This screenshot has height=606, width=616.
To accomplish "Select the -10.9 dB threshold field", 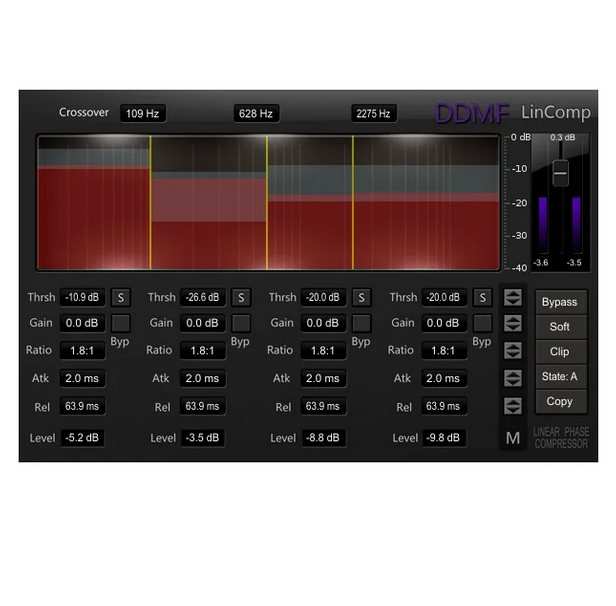I will pos(82,297).
